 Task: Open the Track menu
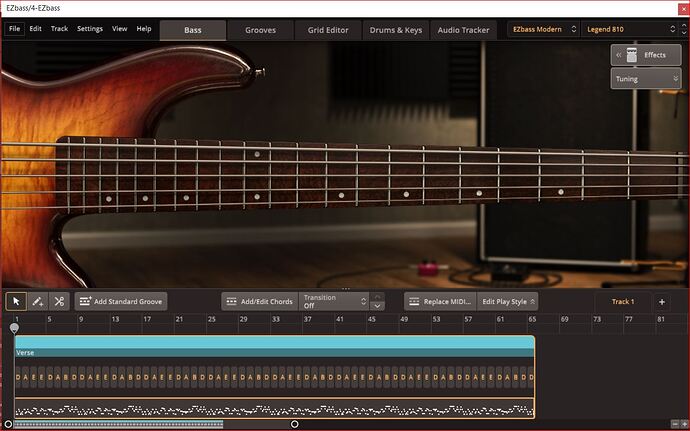point(59,29)
